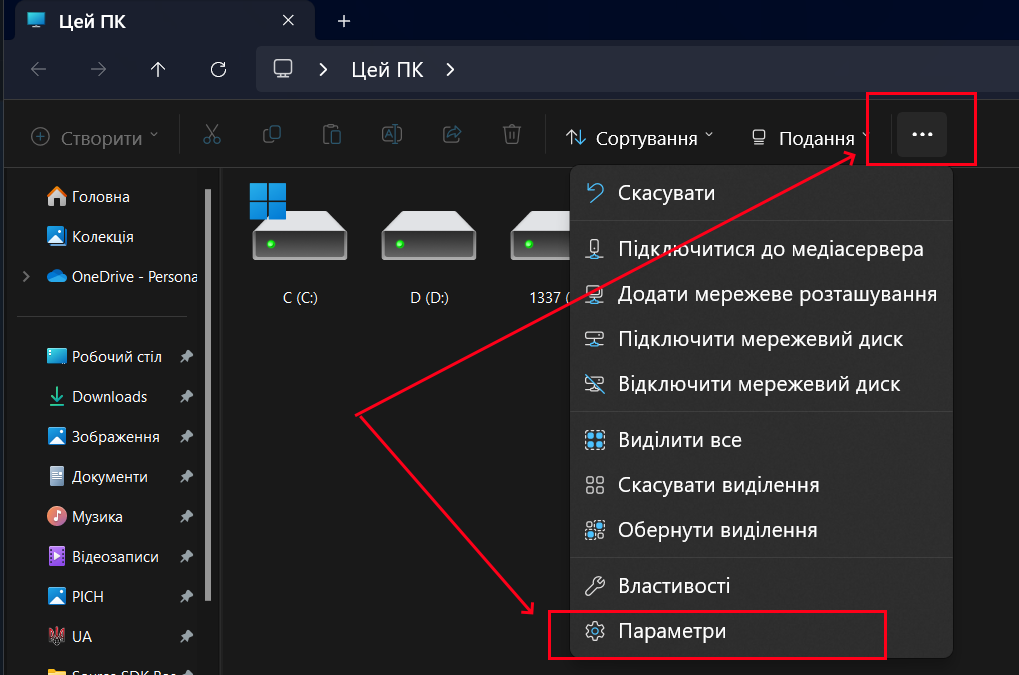Click the Copy icon in toolbar
Screen dimensions: 1019x675
tap(271, 135)
